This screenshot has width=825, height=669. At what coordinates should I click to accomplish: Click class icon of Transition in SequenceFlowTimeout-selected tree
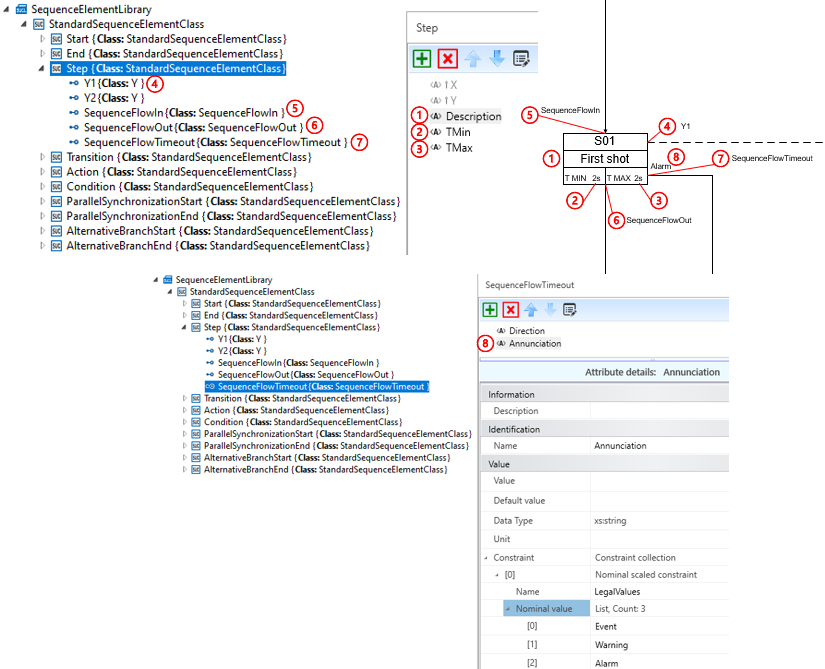[196, 398]
